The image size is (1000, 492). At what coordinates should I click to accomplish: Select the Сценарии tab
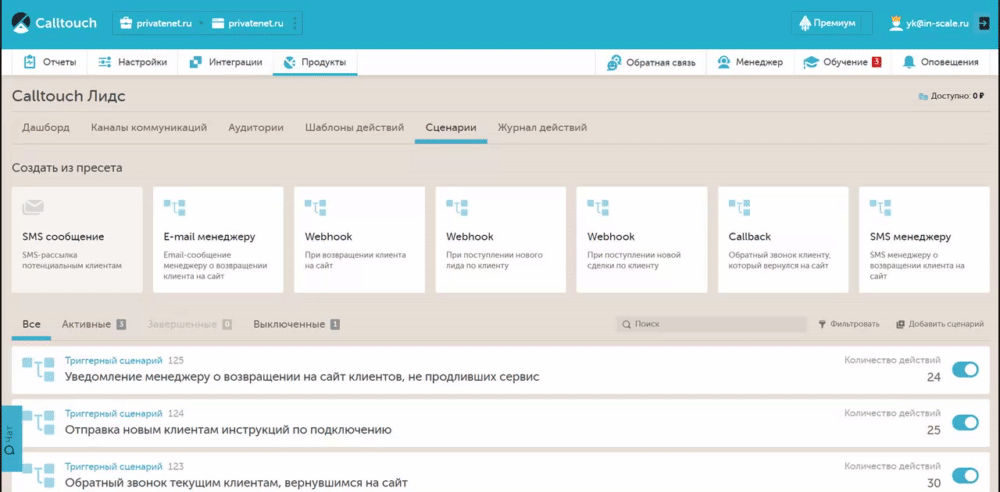[451, 128]
